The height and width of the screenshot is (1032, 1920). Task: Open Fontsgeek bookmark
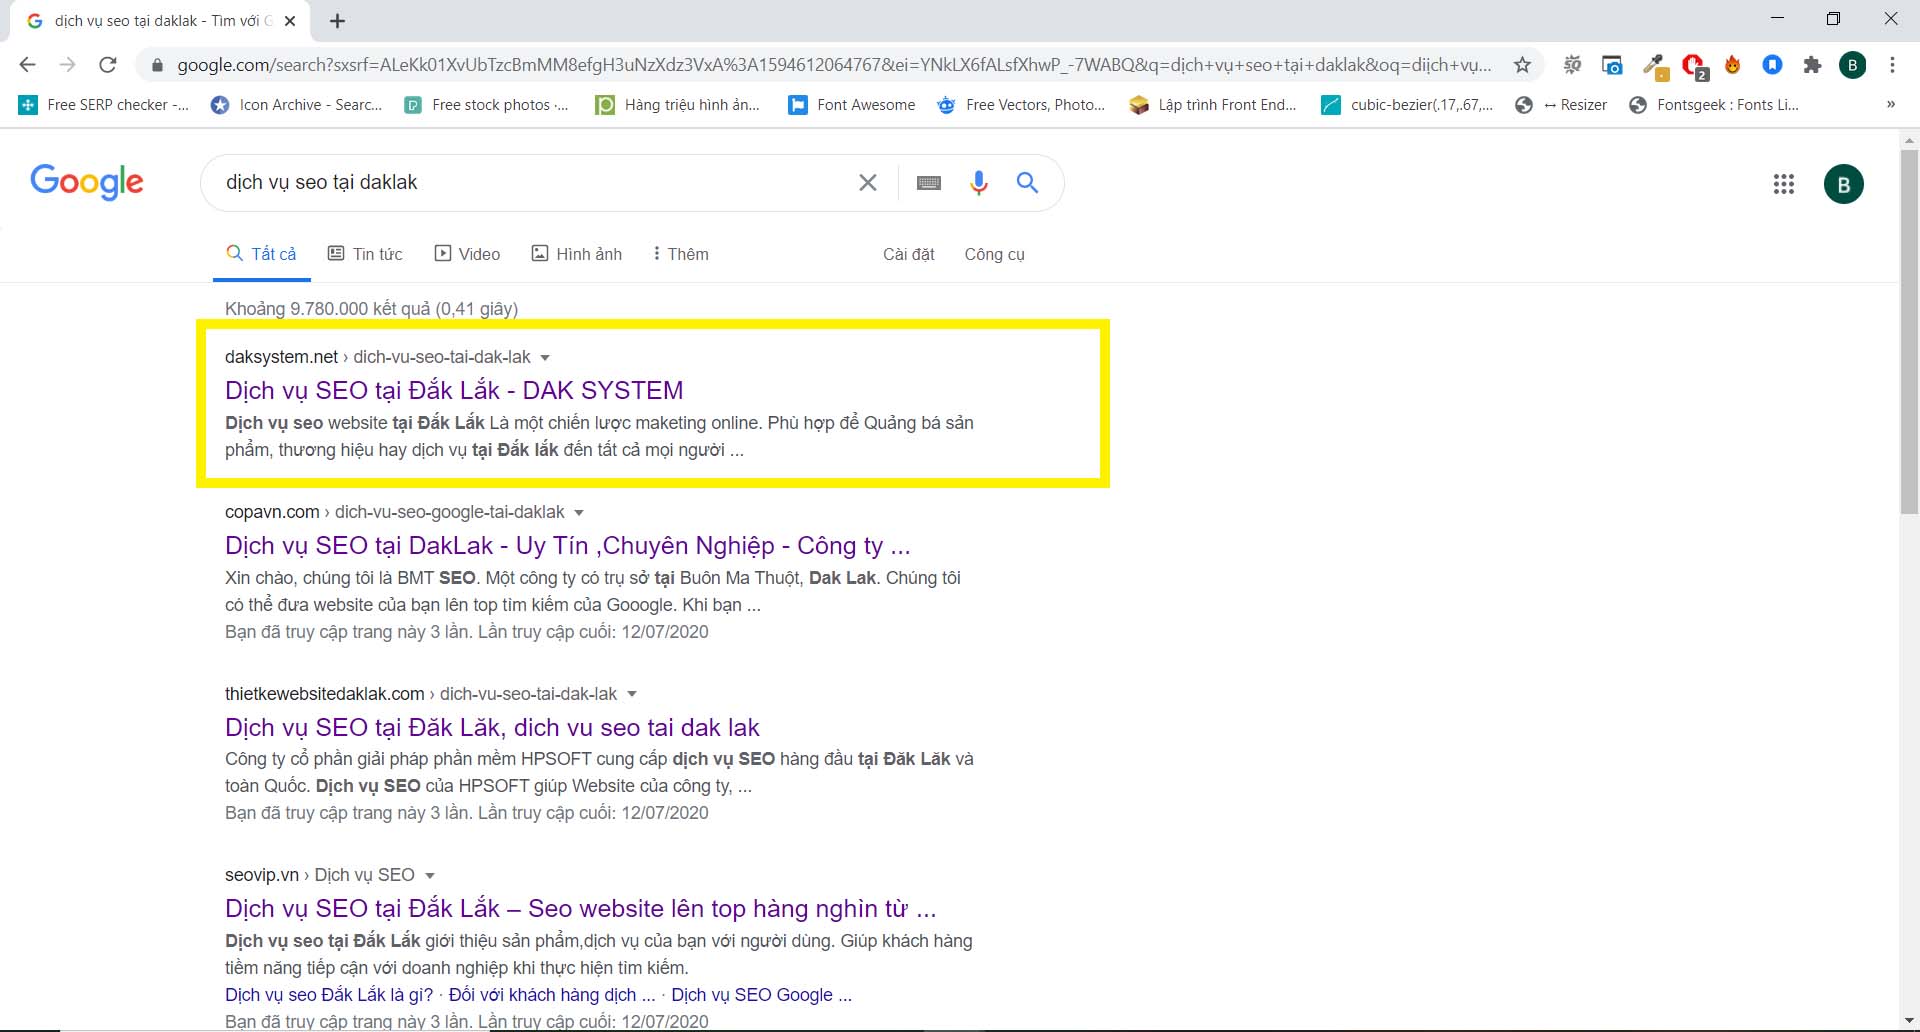click(1714, 105)
